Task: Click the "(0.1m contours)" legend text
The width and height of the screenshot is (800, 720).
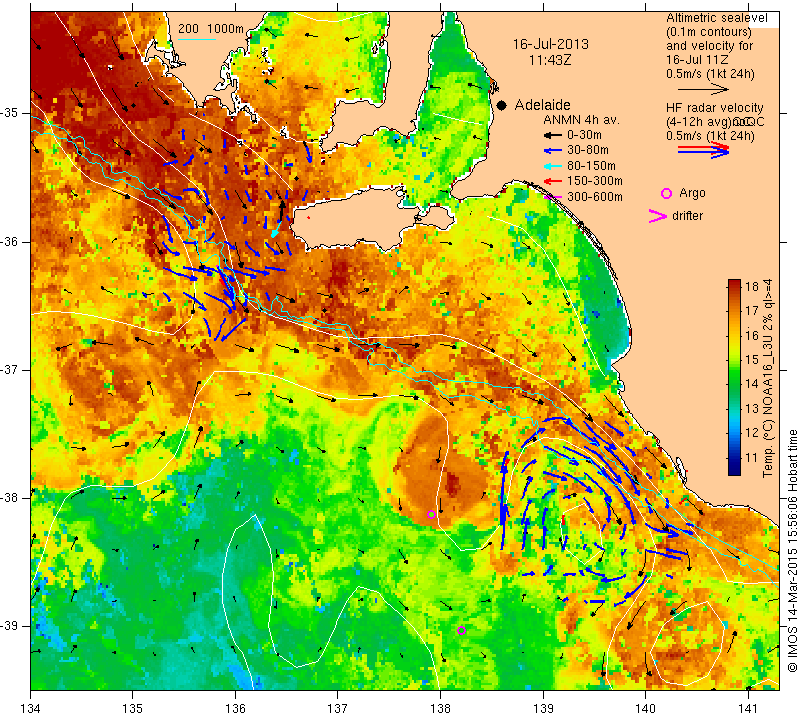Action: point(709,32)
